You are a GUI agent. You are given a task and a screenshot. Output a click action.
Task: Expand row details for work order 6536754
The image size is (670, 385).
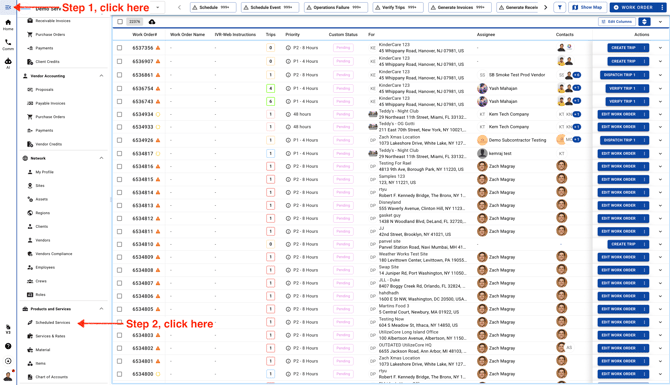pos(660,88)
